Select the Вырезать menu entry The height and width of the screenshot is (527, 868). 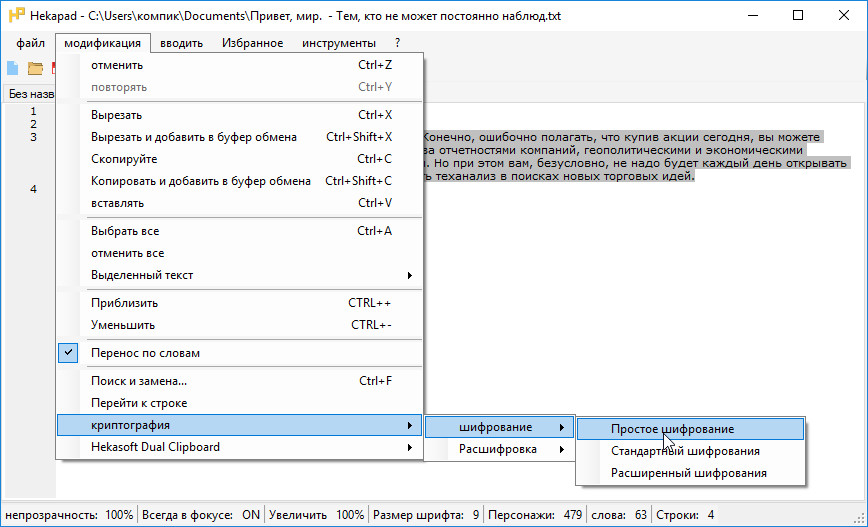[240, 115]
